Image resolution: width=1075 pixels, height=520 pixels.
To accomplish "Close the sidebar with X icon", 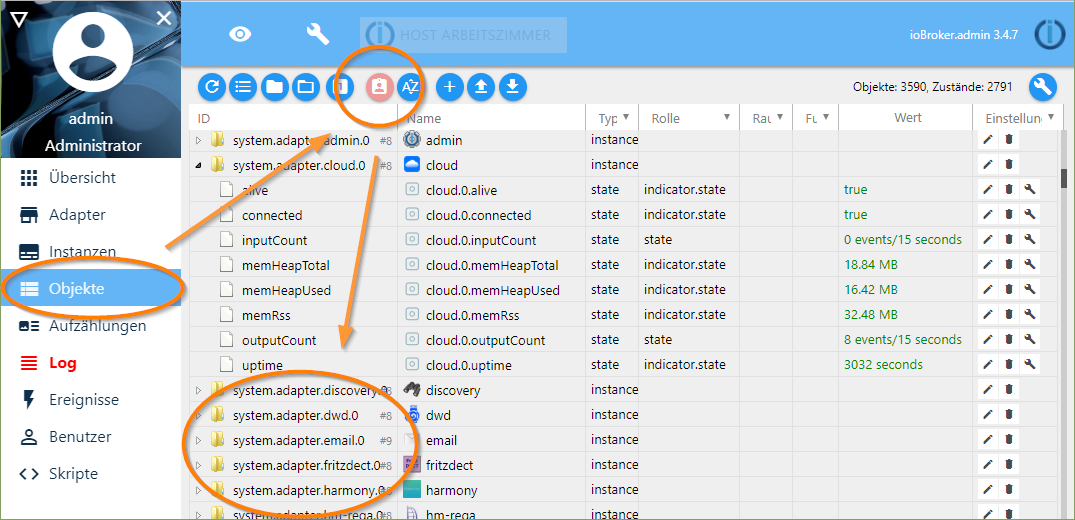I will tap(164, 18).
